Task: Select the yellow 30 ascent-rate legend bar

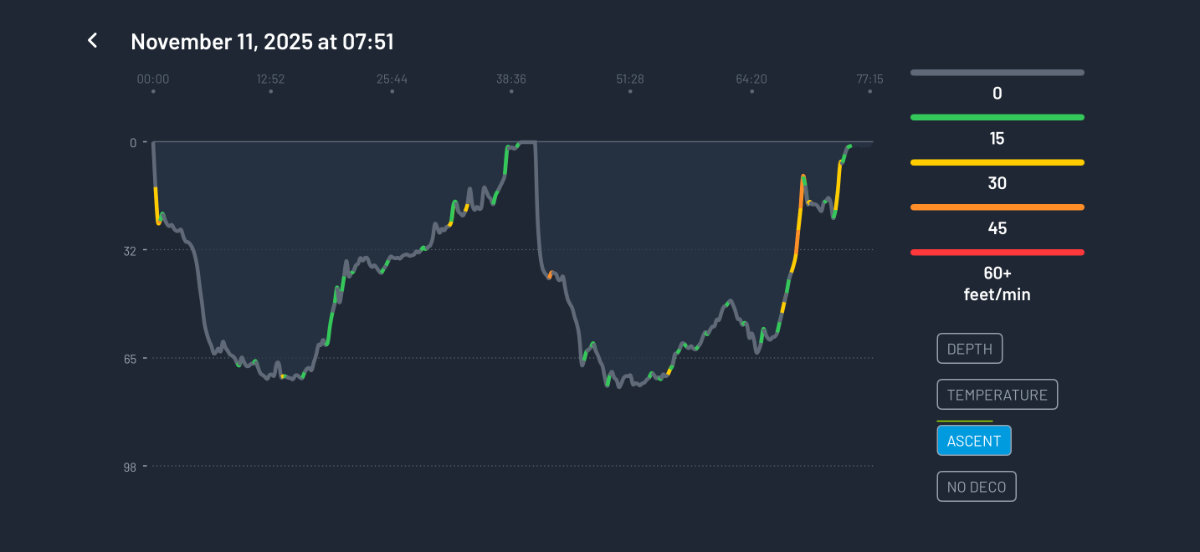Action: pyautogui.click(x=996, y=162)
